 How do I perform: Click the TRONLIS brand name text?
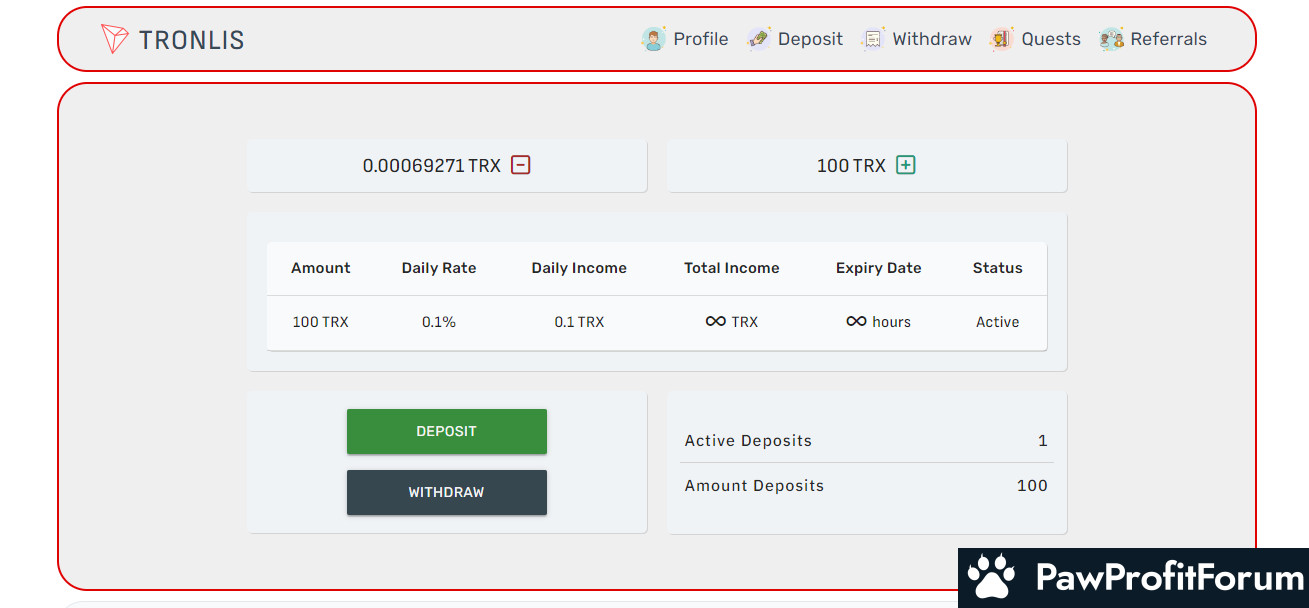click(191, 40)
